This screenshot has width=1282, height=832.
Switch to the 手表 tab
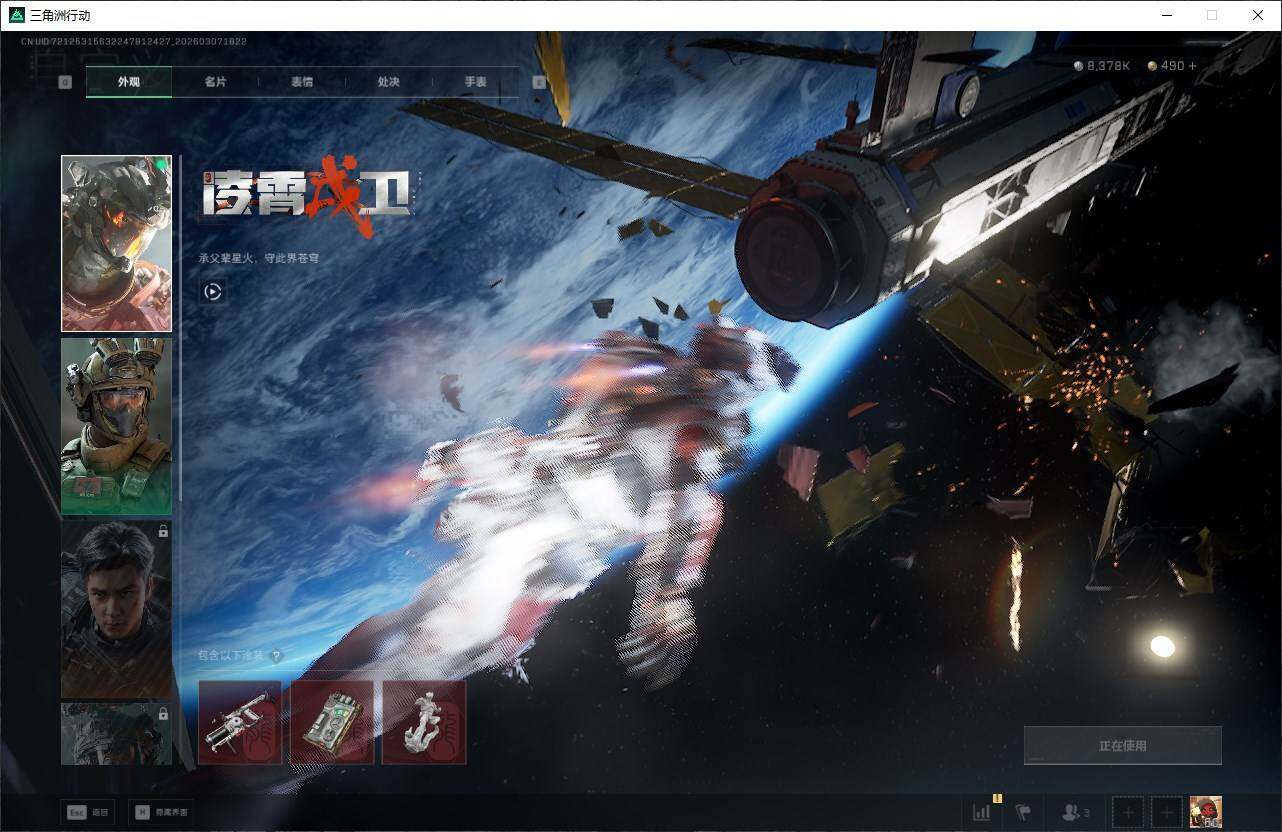click(476, 82)
